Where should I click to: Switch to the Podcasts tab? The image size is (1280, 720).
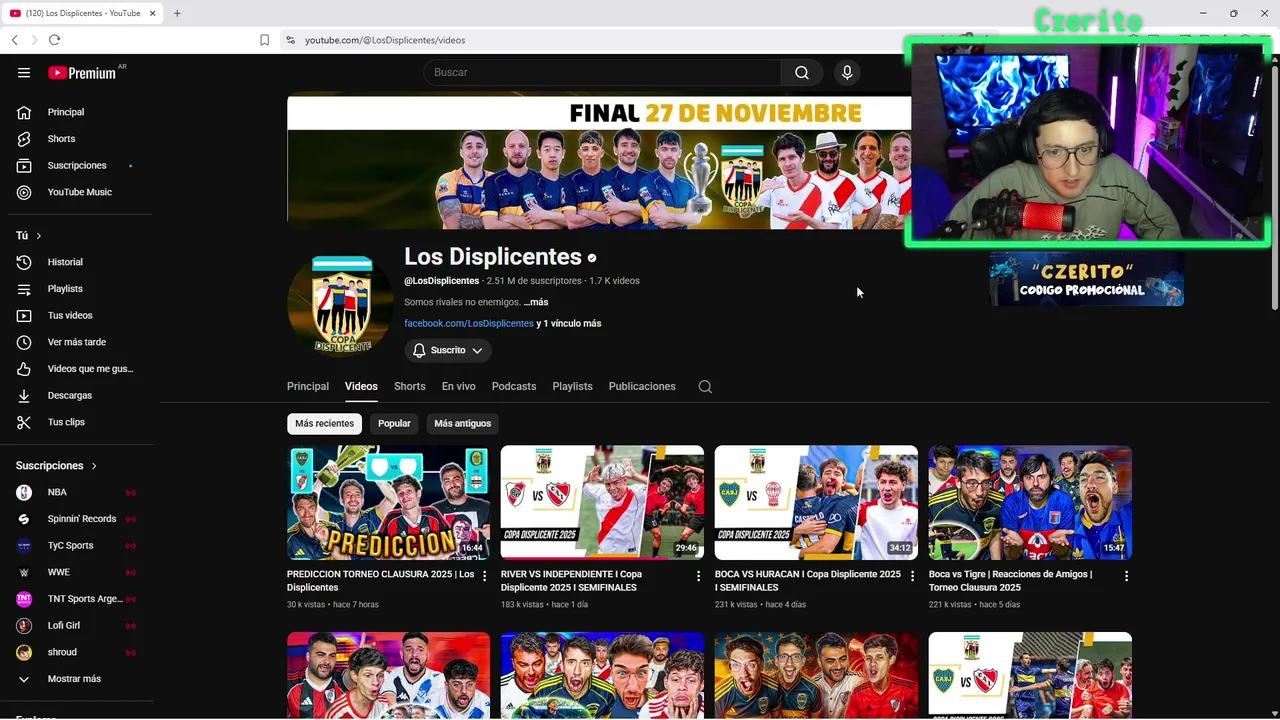click(514, 386)
